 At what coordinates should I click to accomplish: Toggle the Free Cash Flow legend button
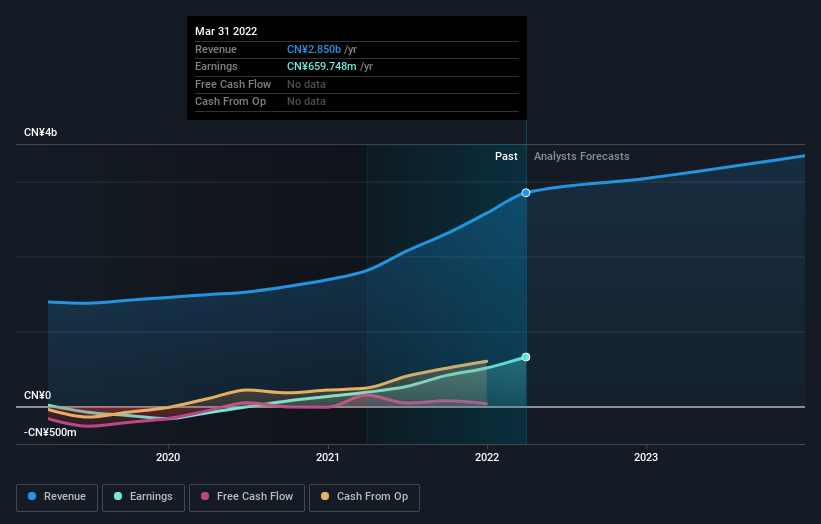(x=247, y=497)
